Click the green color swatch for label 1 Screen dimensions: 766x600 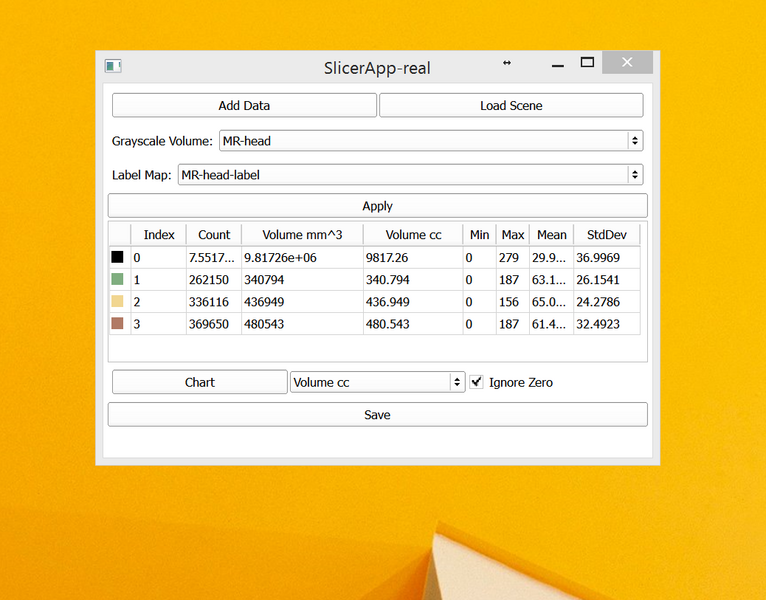[x=117, y=280]
